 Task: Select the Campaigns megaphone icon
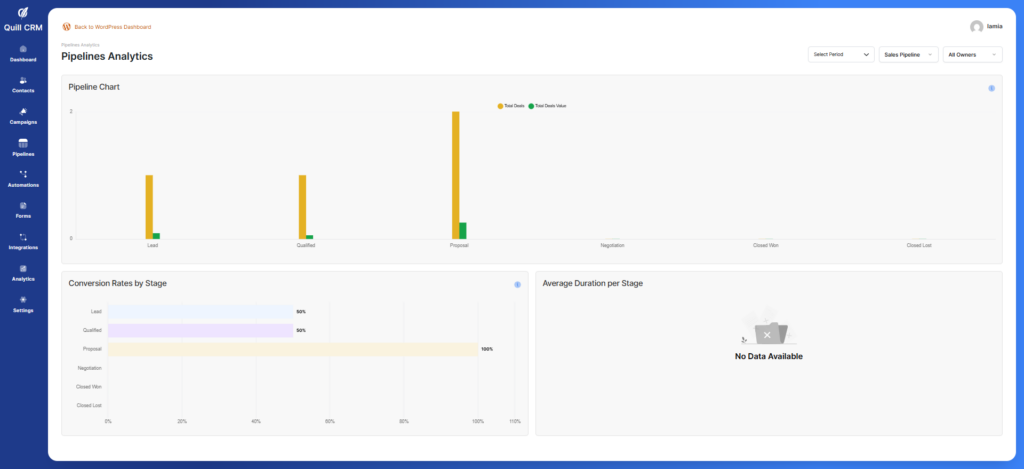23,111
